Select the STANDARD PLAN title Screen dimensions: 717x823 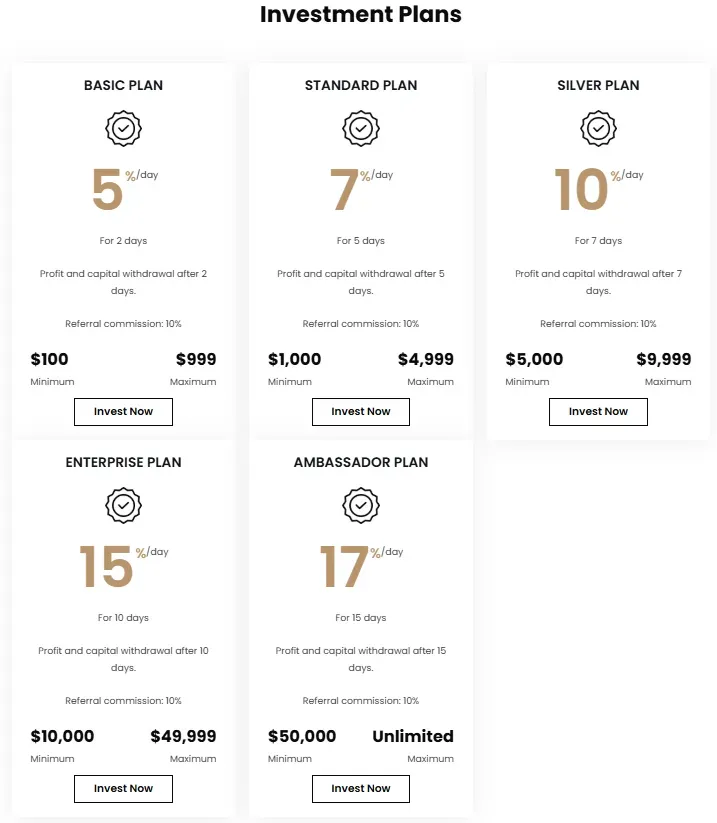tap(361, 86)
